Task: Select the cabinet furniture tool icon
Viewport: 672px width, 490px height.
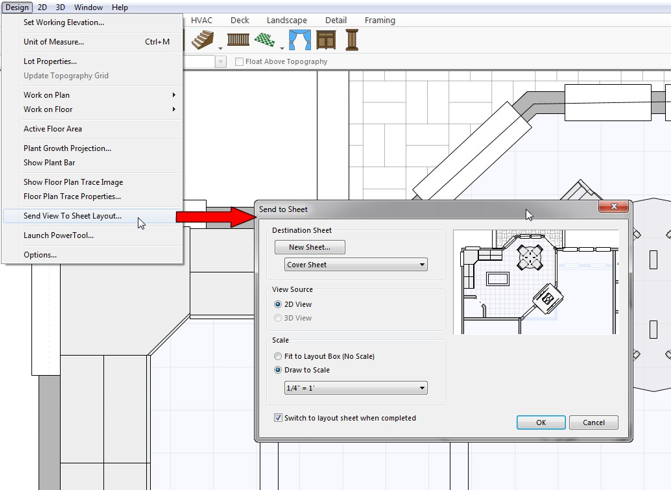Action: point(326,40)
